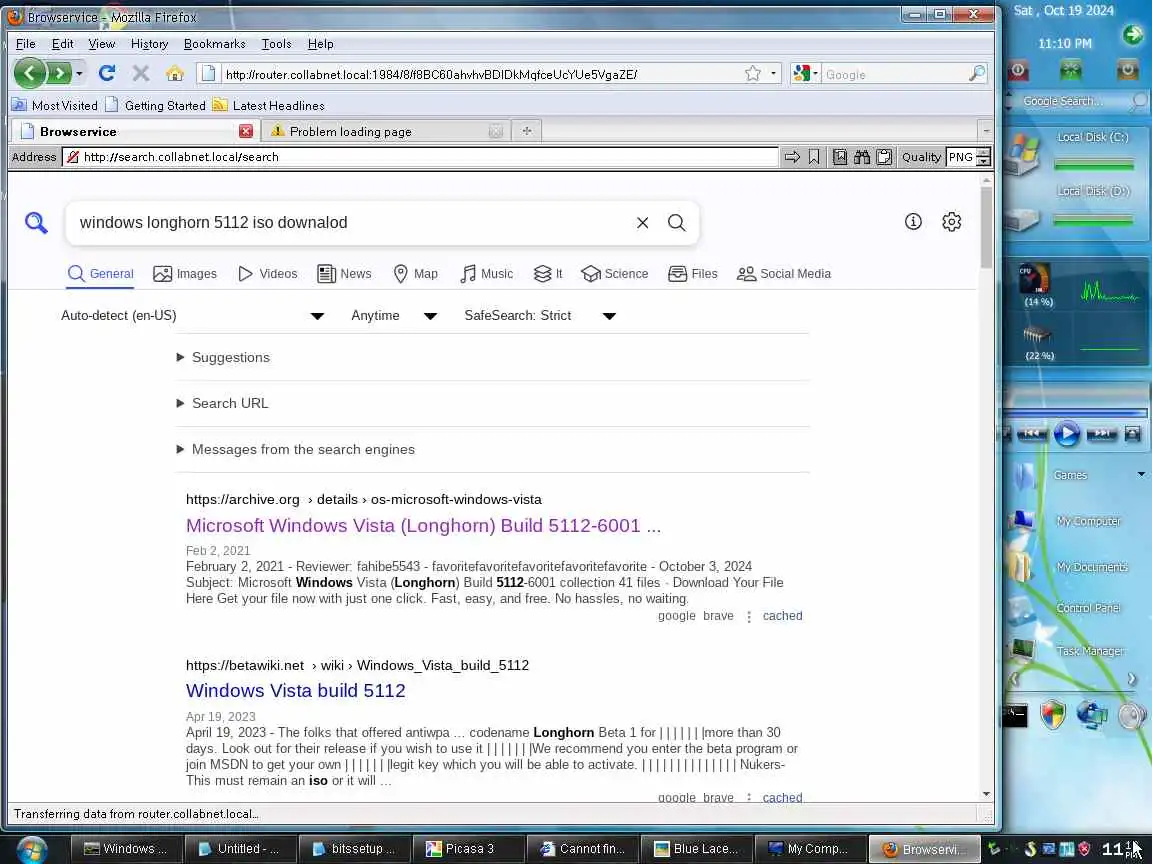Play media with sidebar play button
The width and height of the screenshot is (1152, 864).
(x=1067, y=434)
